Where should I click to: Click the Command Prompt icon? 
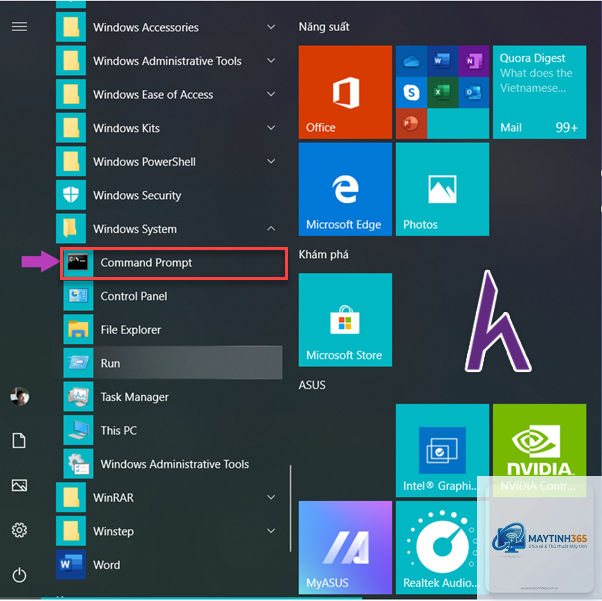click(78, 263)
